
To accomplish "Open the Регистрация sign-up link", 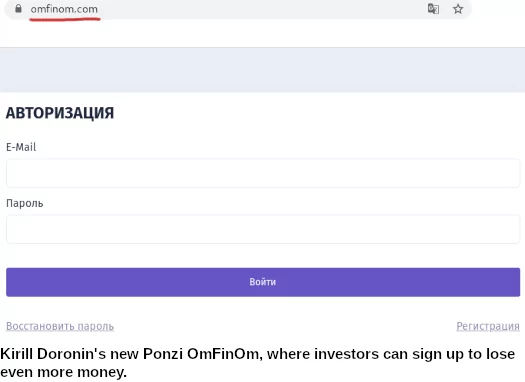I will point(488,326).
